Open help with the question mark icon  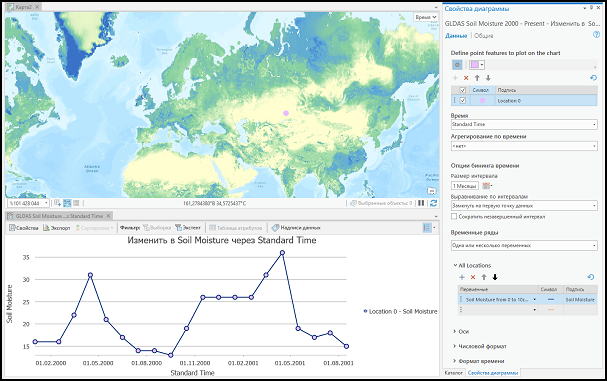596,35
